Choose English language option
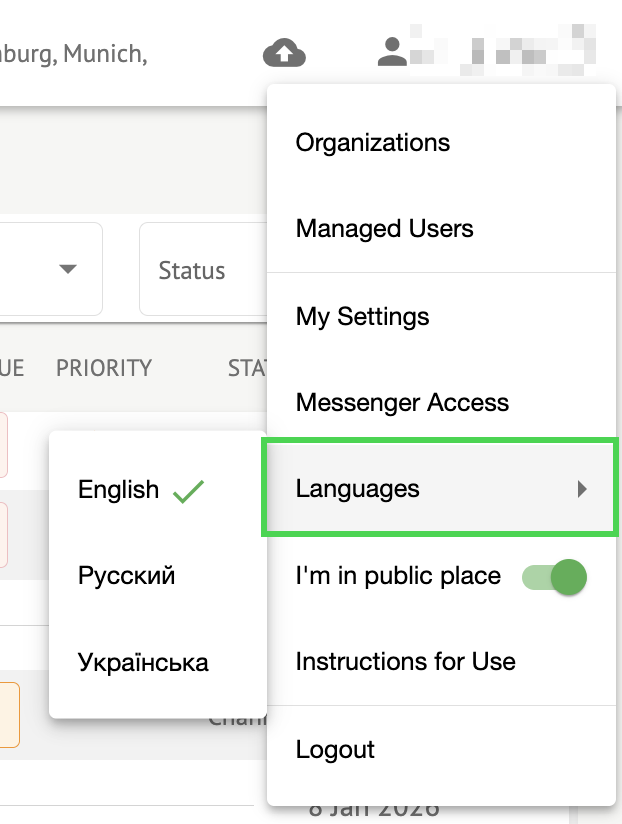622x824 pixels. [119, 490]
